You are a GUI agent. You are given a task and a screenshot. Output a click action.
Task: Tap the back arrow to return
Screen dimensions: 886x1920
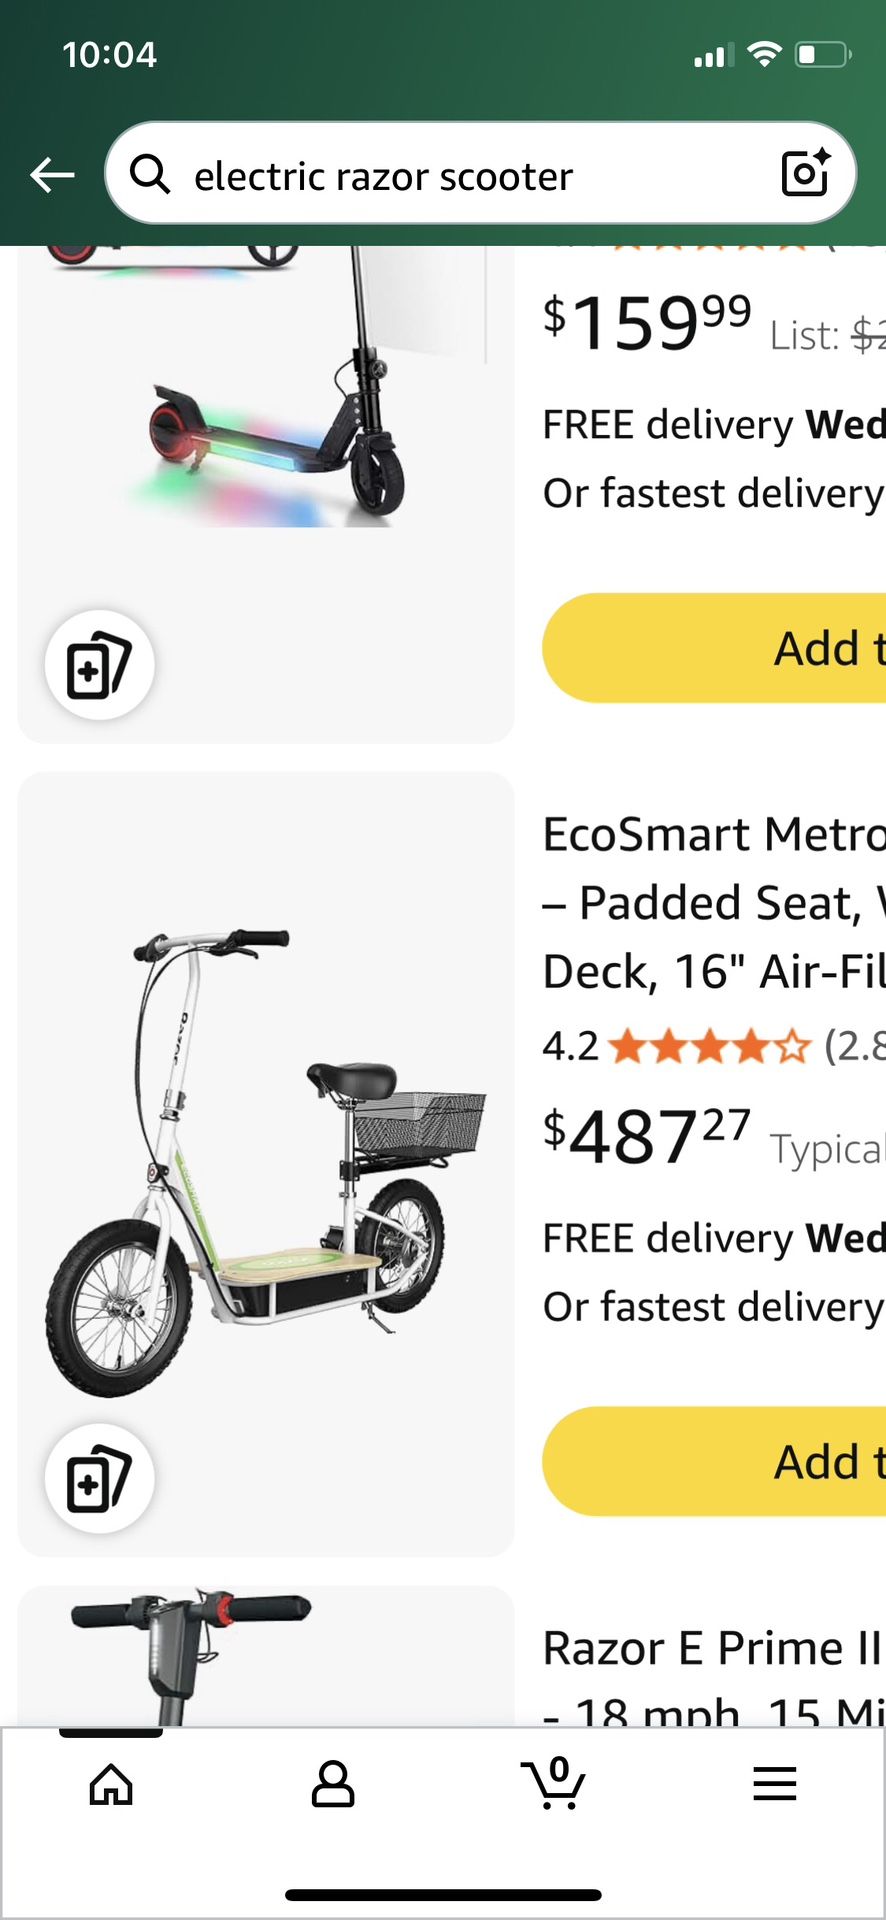[x=51, y=172]
